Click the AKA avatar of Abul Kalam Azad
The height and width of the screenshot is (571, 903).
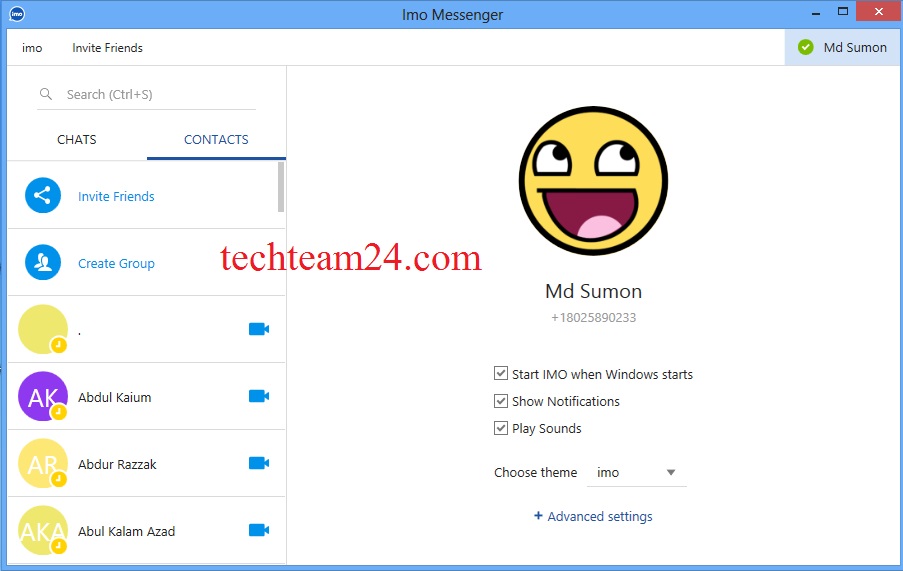(43, 530)
